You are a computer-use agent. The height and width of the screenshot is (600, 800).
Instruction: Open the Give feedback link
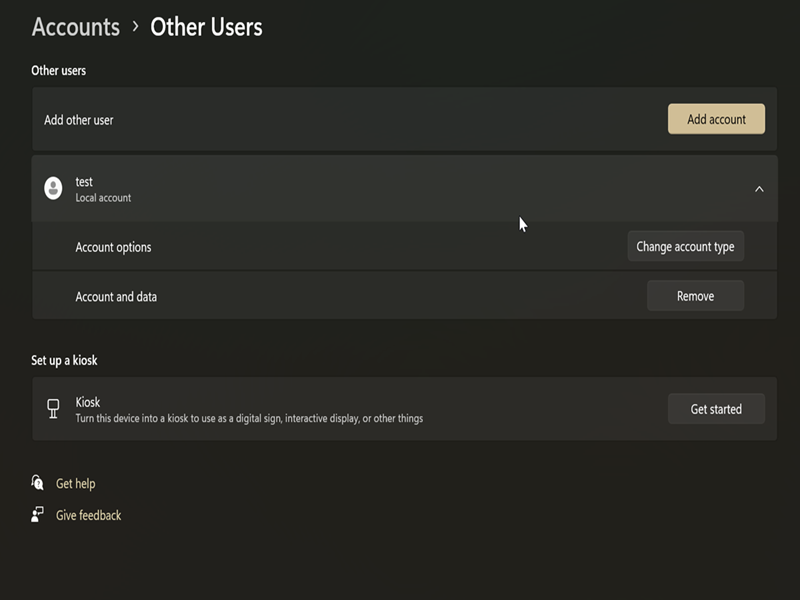[x=88, y=516]
